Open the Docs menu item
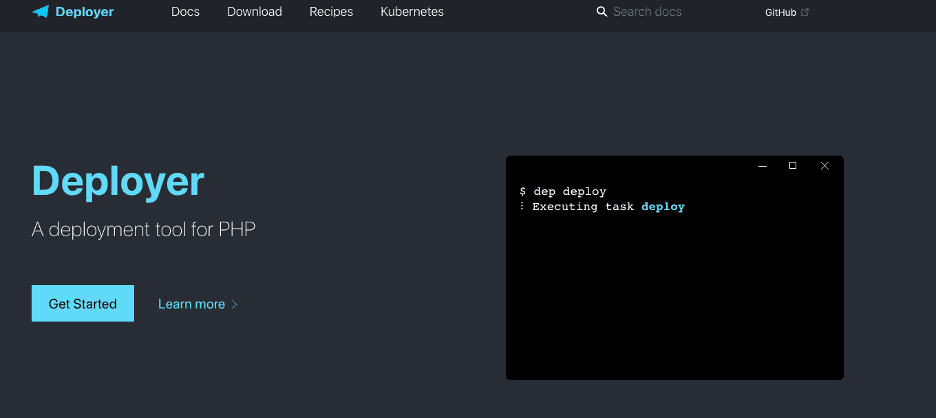Viewport: 936px width, 418px height. pyautogui.click(x=185, y=12)
